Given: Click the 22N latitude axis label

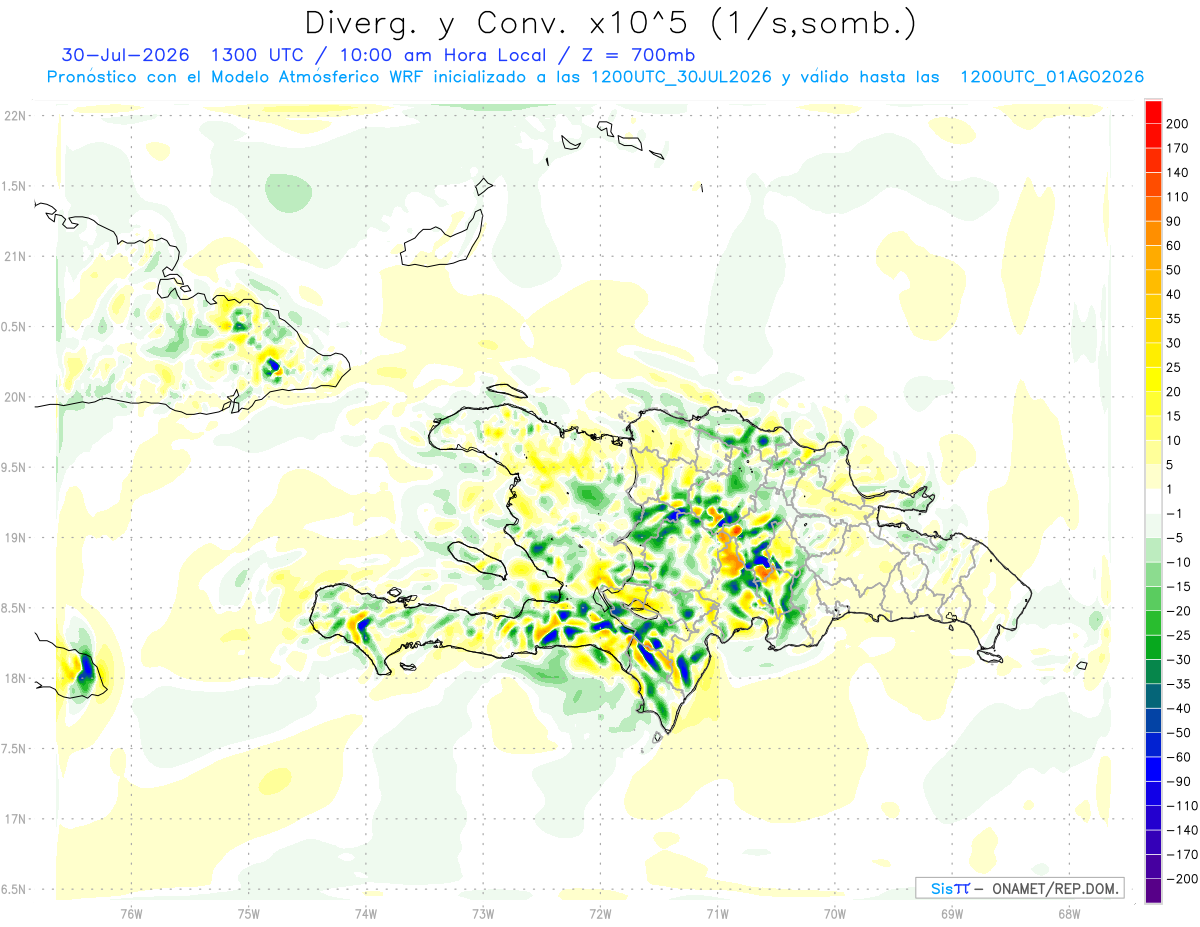Looking at the screenshot, I should [14, 115].
